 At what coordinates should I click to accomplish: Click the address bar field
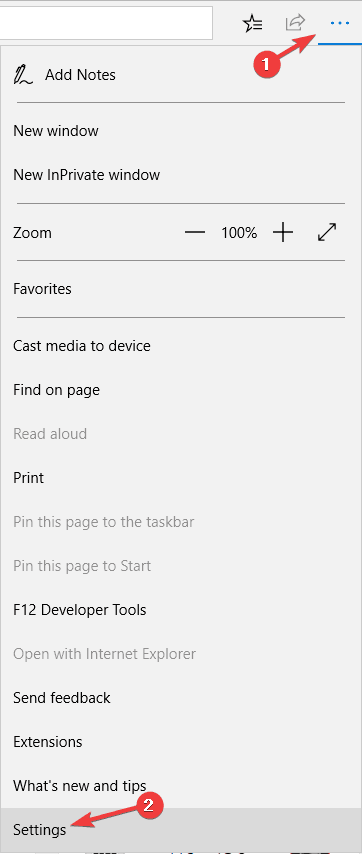(x=106, y=23)
